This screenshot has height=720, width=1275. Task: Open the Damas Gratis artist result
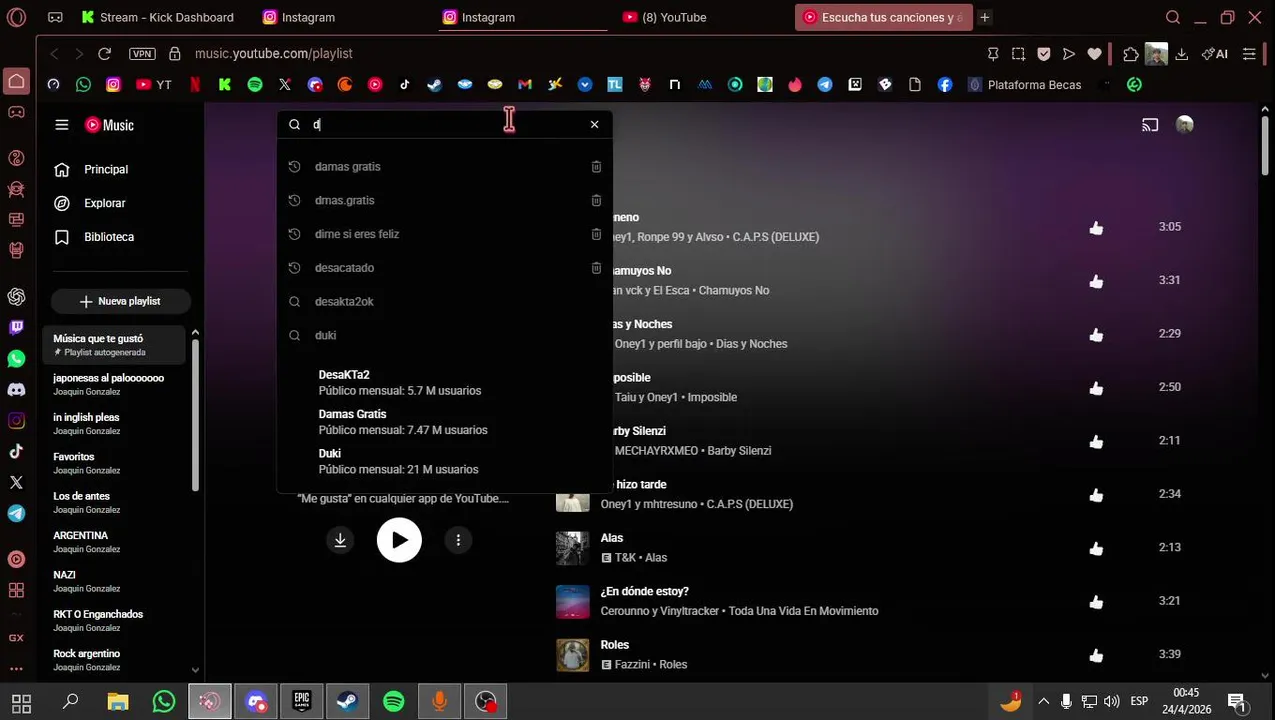click(x=444, y=422)
